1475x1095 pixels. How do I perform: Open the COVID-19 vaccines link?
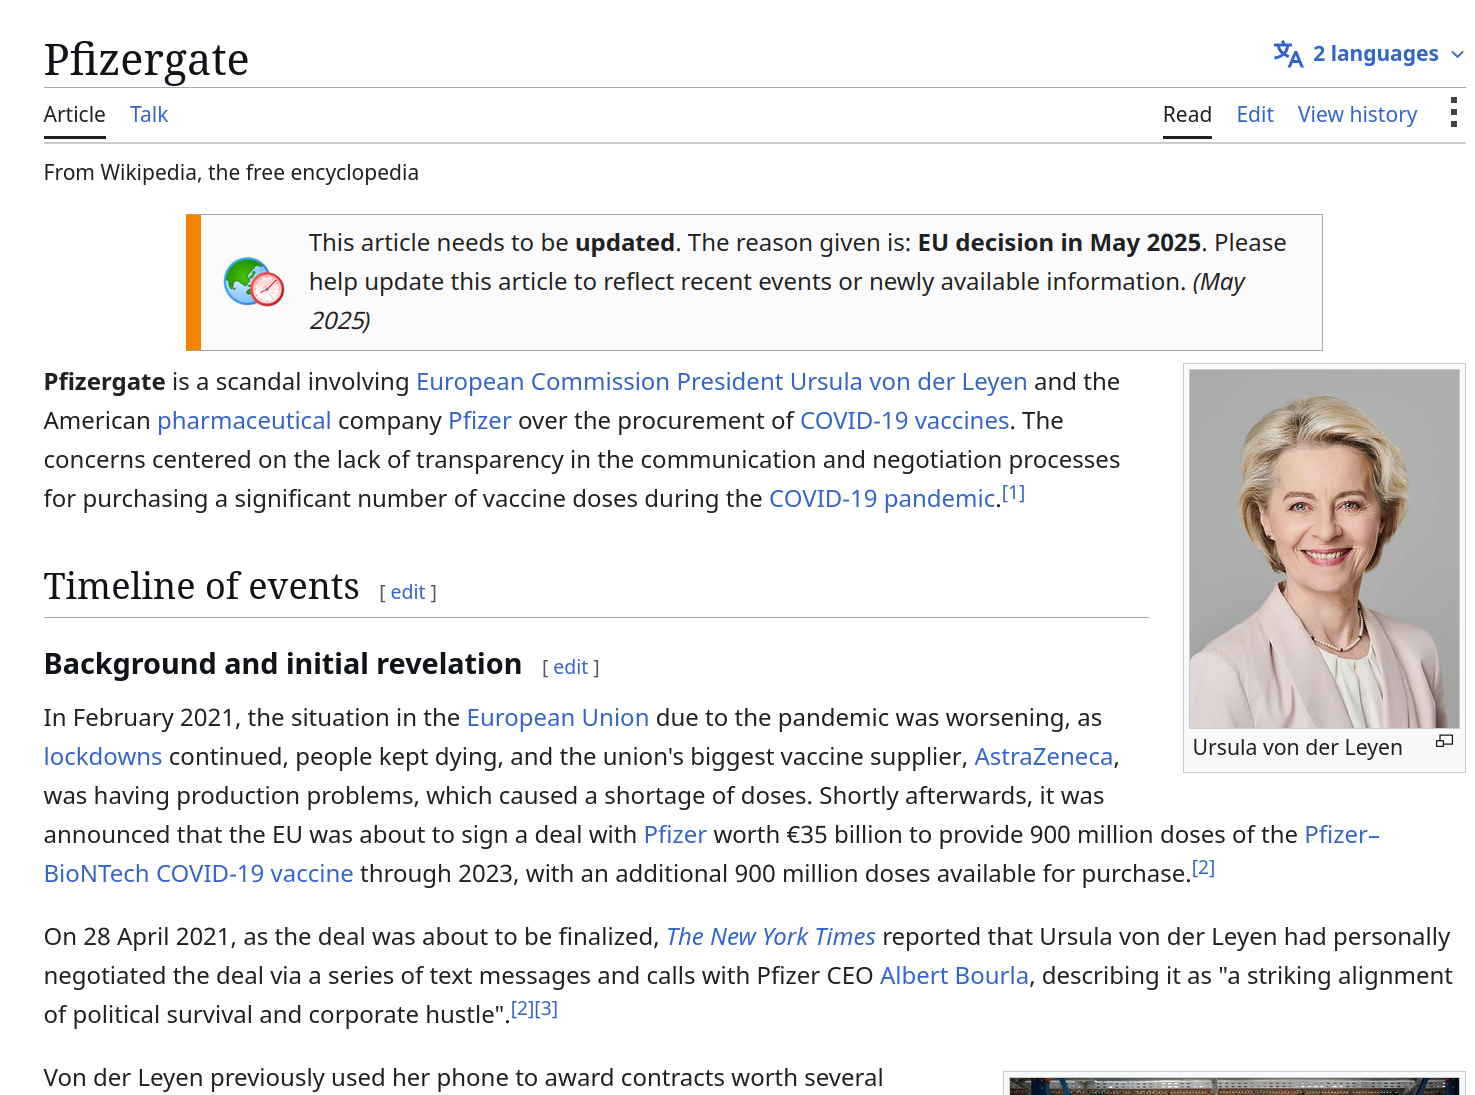pyautogui.click(x=904, y=421)
